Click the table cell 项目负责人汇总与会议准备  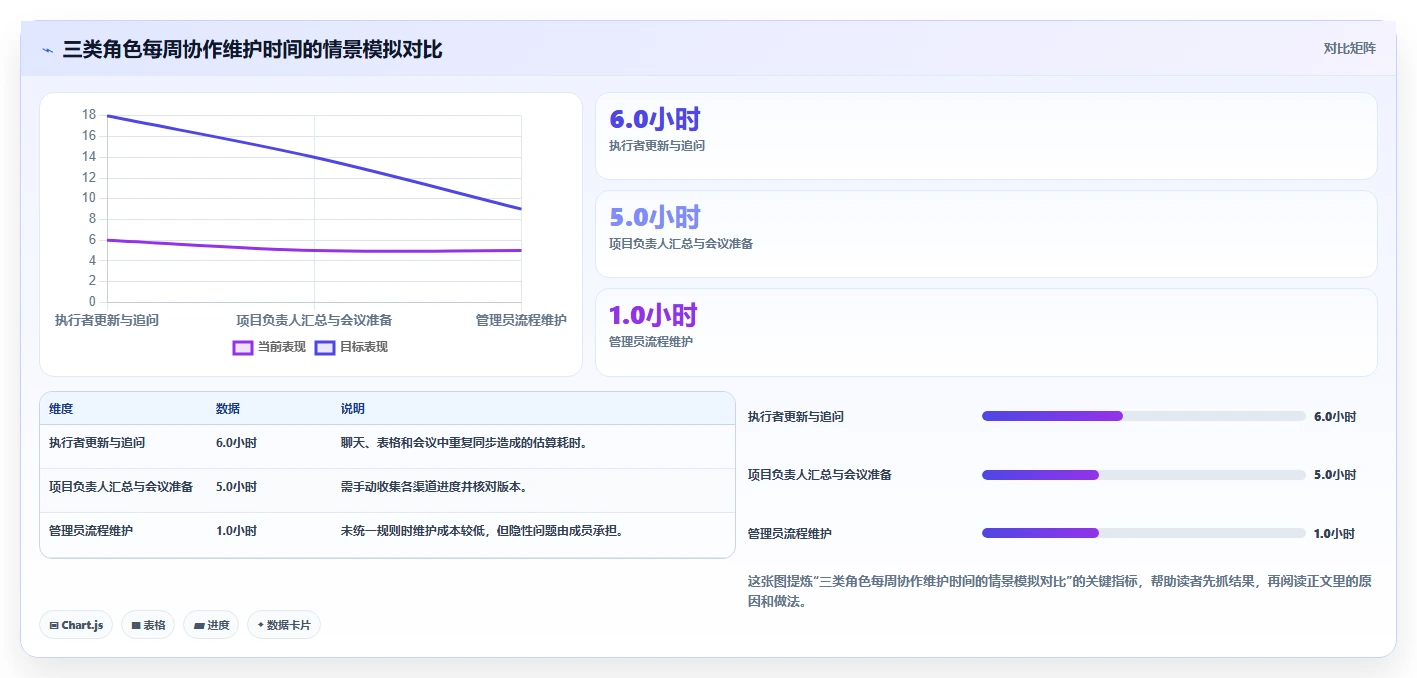[x=121, y=487]
